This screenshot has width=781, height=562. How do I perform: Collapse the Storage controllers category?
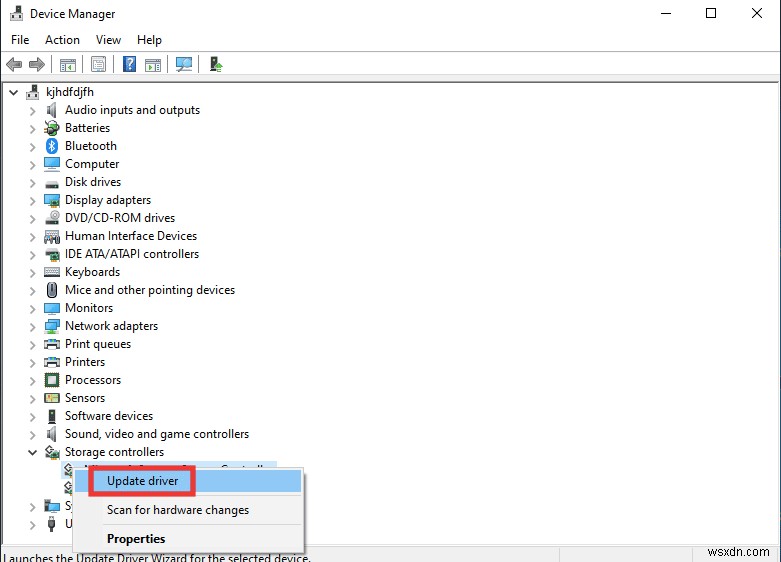[32, 452]
